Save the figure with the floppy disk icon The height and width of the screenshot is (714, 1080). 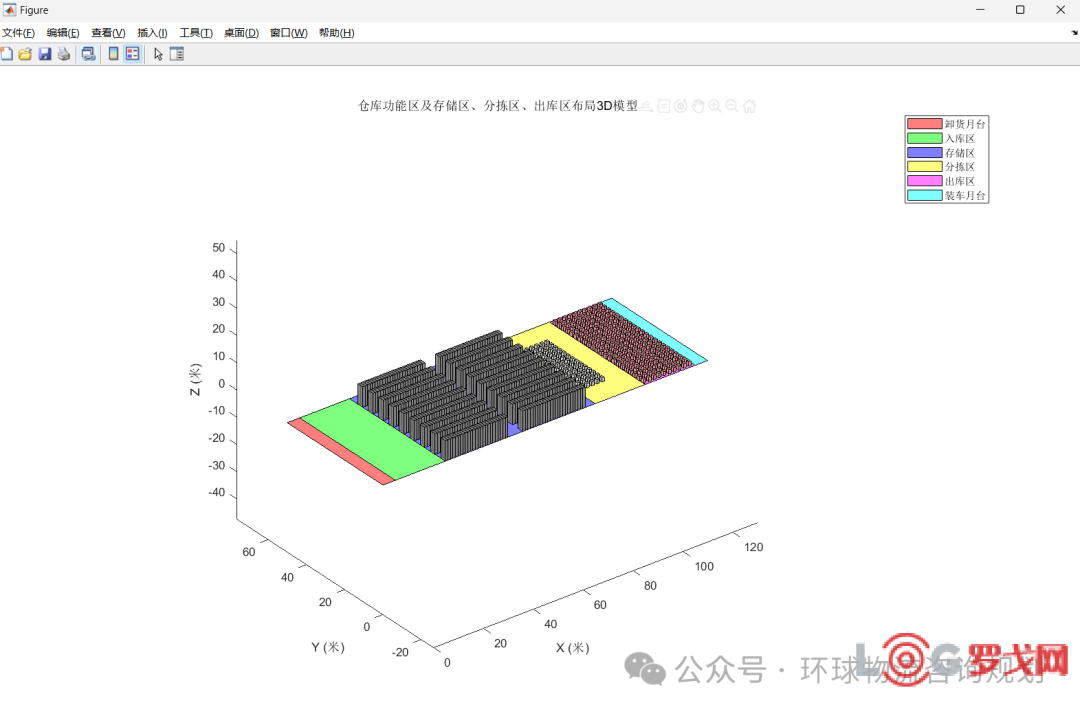click(x=45, y=54)
